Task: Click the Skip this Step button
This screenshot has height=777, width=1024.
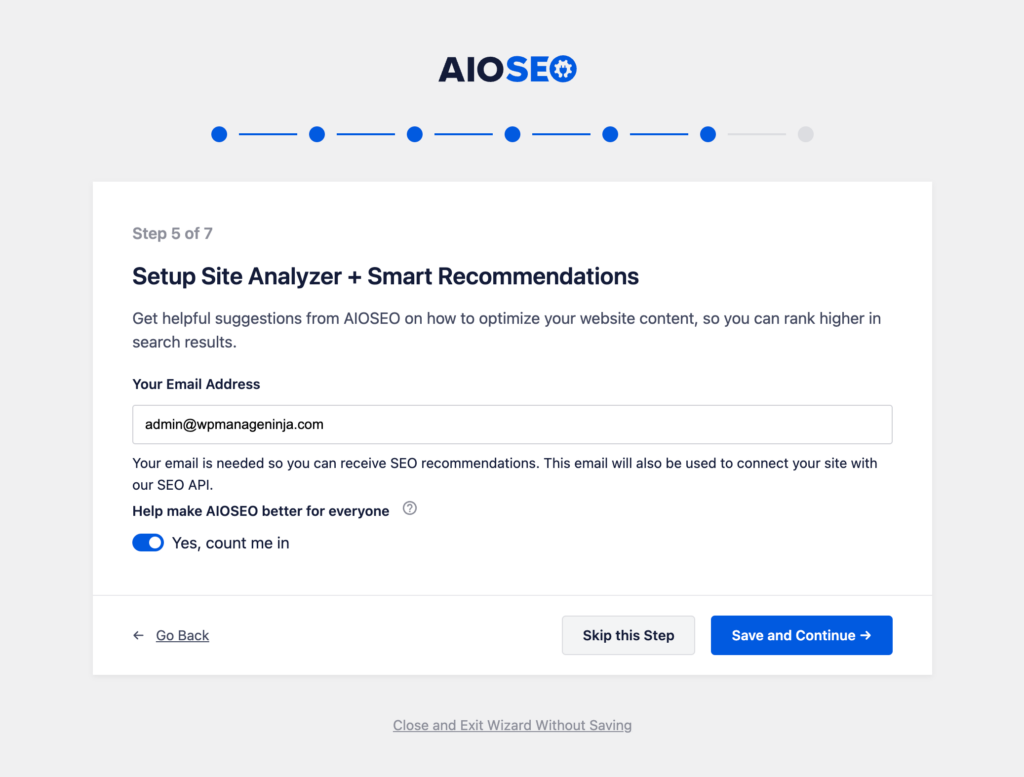Action: [x=628, y=635]
